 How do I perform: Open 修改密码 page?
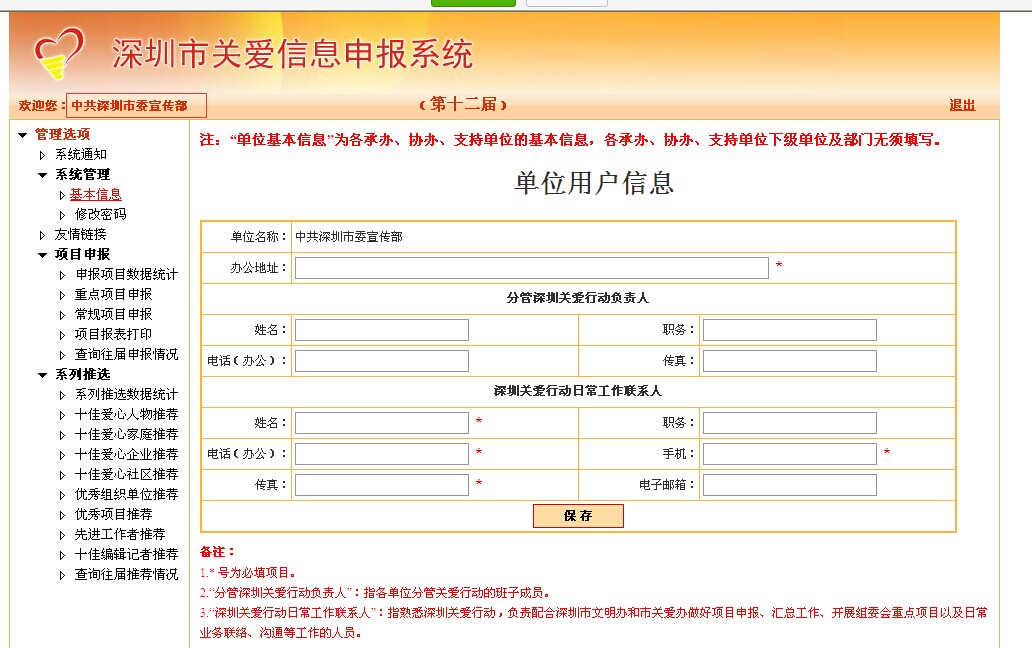(100, 214)
